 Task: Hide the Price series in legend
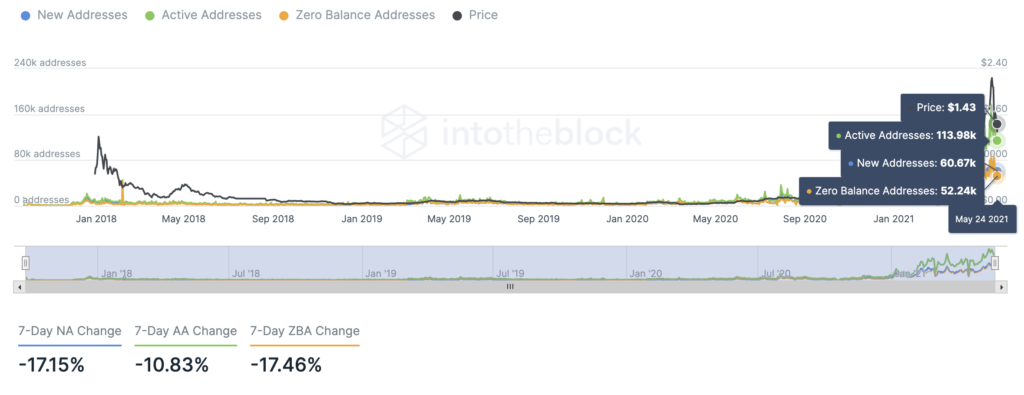(475, 14)
